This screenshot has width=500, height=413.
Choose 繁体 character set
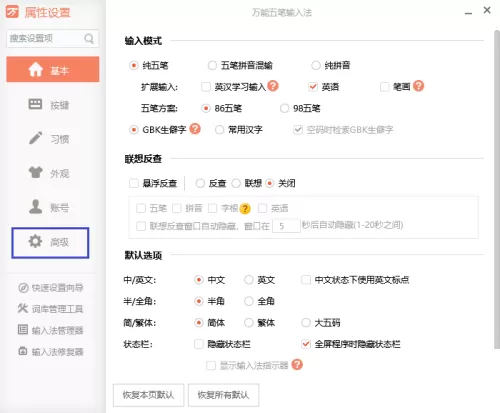point(249,323)
